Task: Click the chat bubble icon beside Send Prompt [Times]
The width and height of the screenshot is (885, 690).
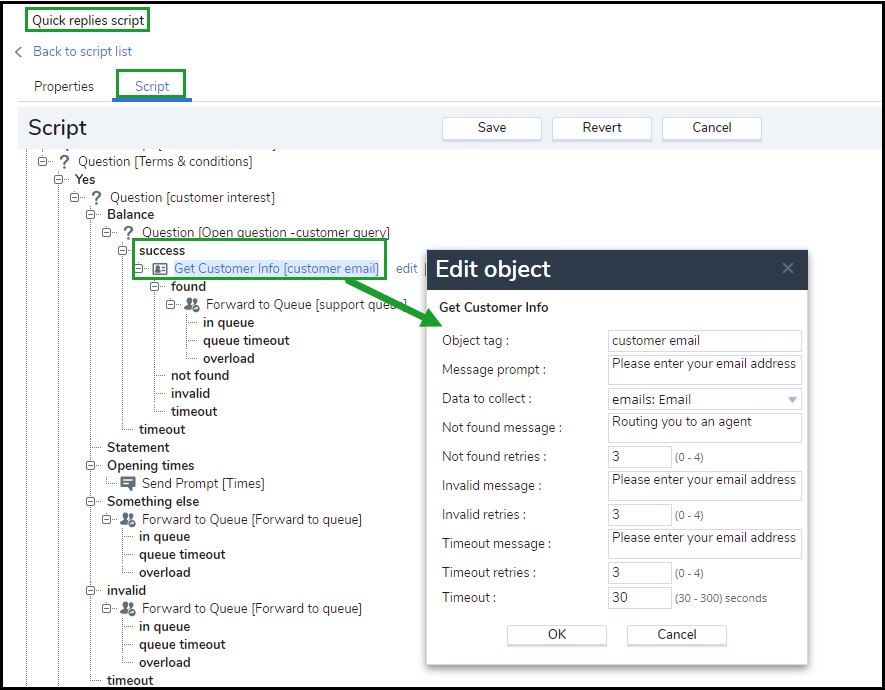Action: [128, 484]
